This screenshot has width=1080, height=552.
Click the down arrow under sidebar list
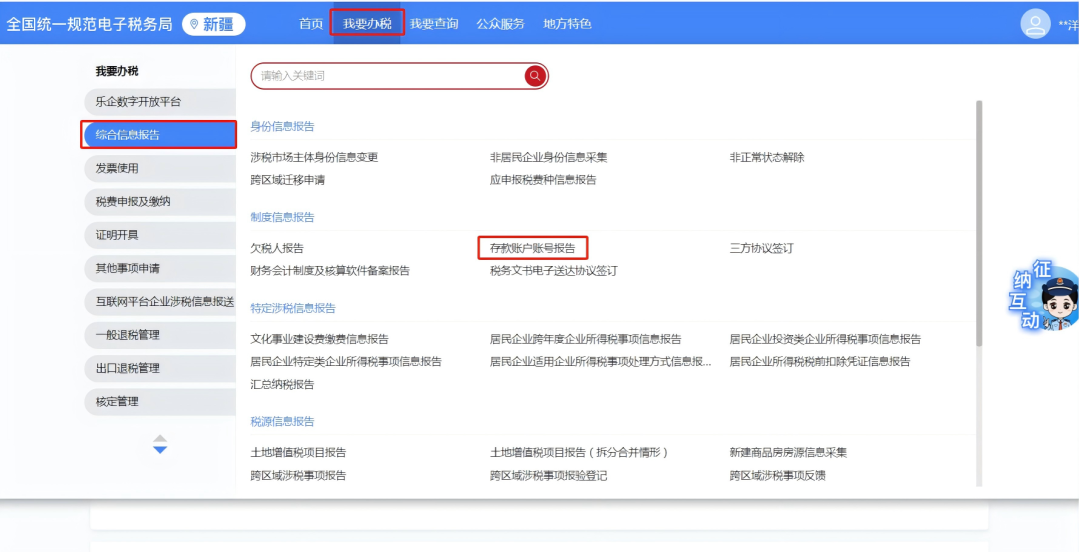coord(160,450)
